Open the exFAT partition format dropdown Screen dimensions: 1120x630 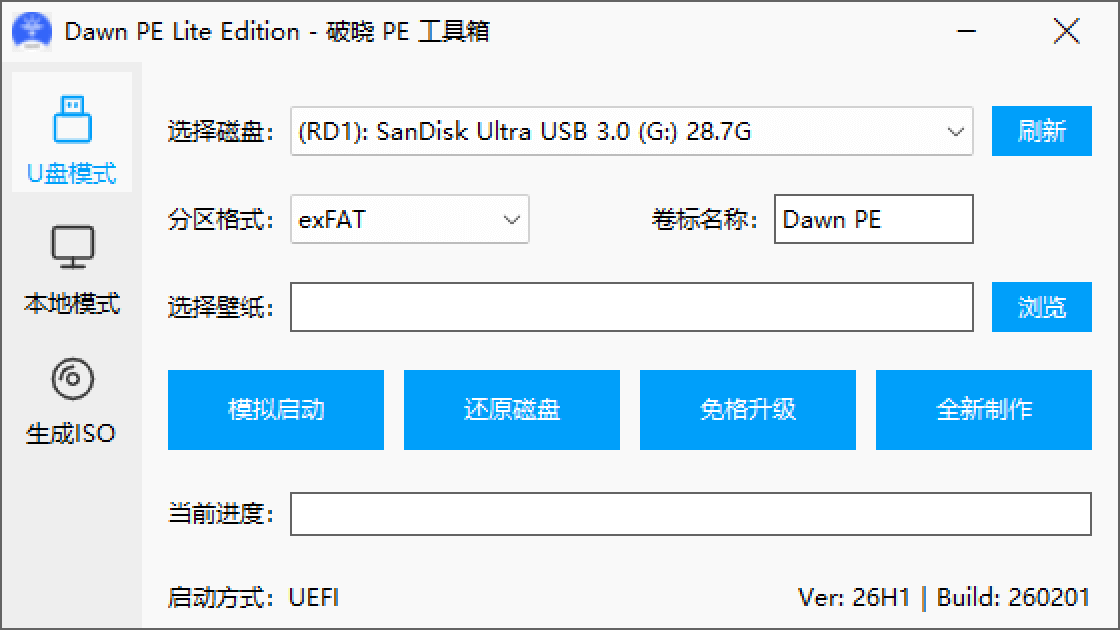[x=409, y=219]
